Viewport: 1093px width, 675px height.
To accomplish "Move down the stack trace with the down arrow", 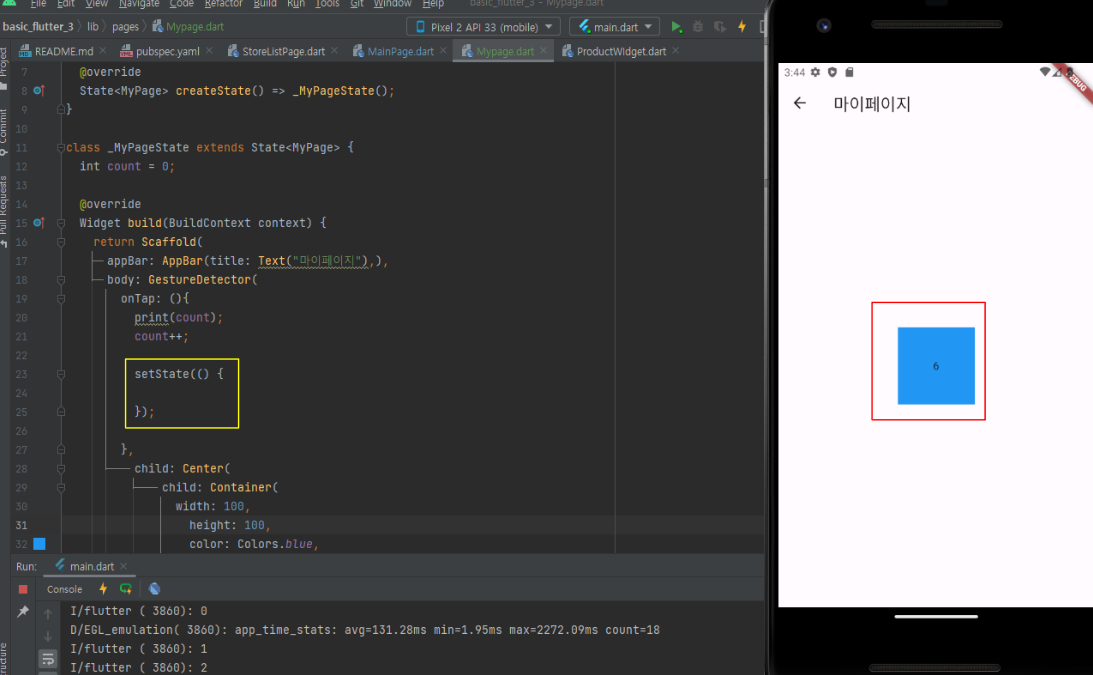I will coord(48,636).
